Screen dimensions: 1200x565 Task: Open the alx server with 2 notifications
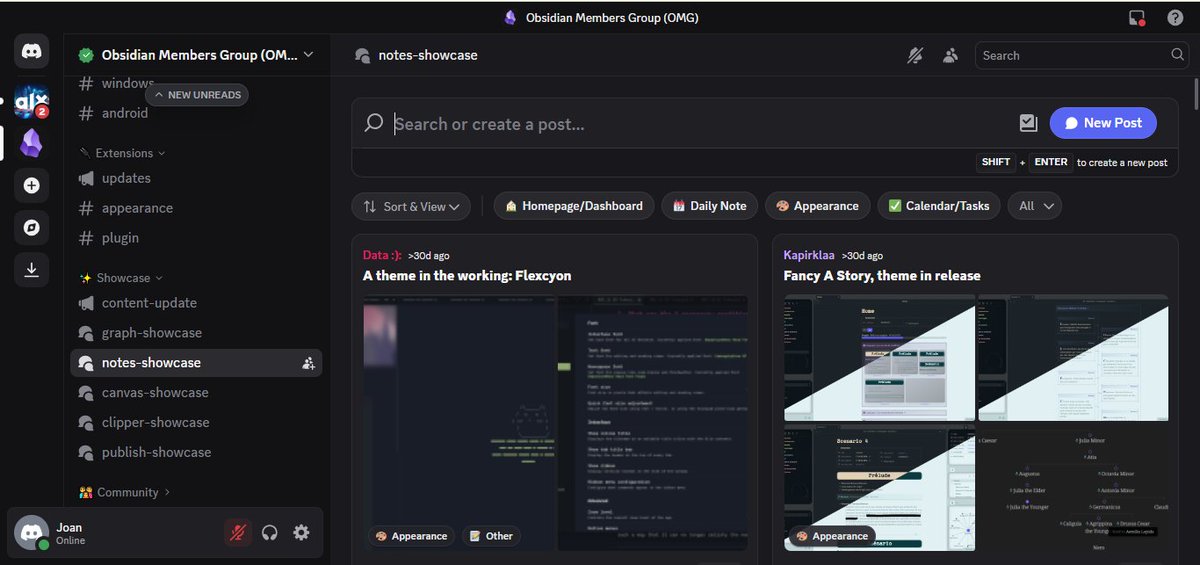pos(31,101)
